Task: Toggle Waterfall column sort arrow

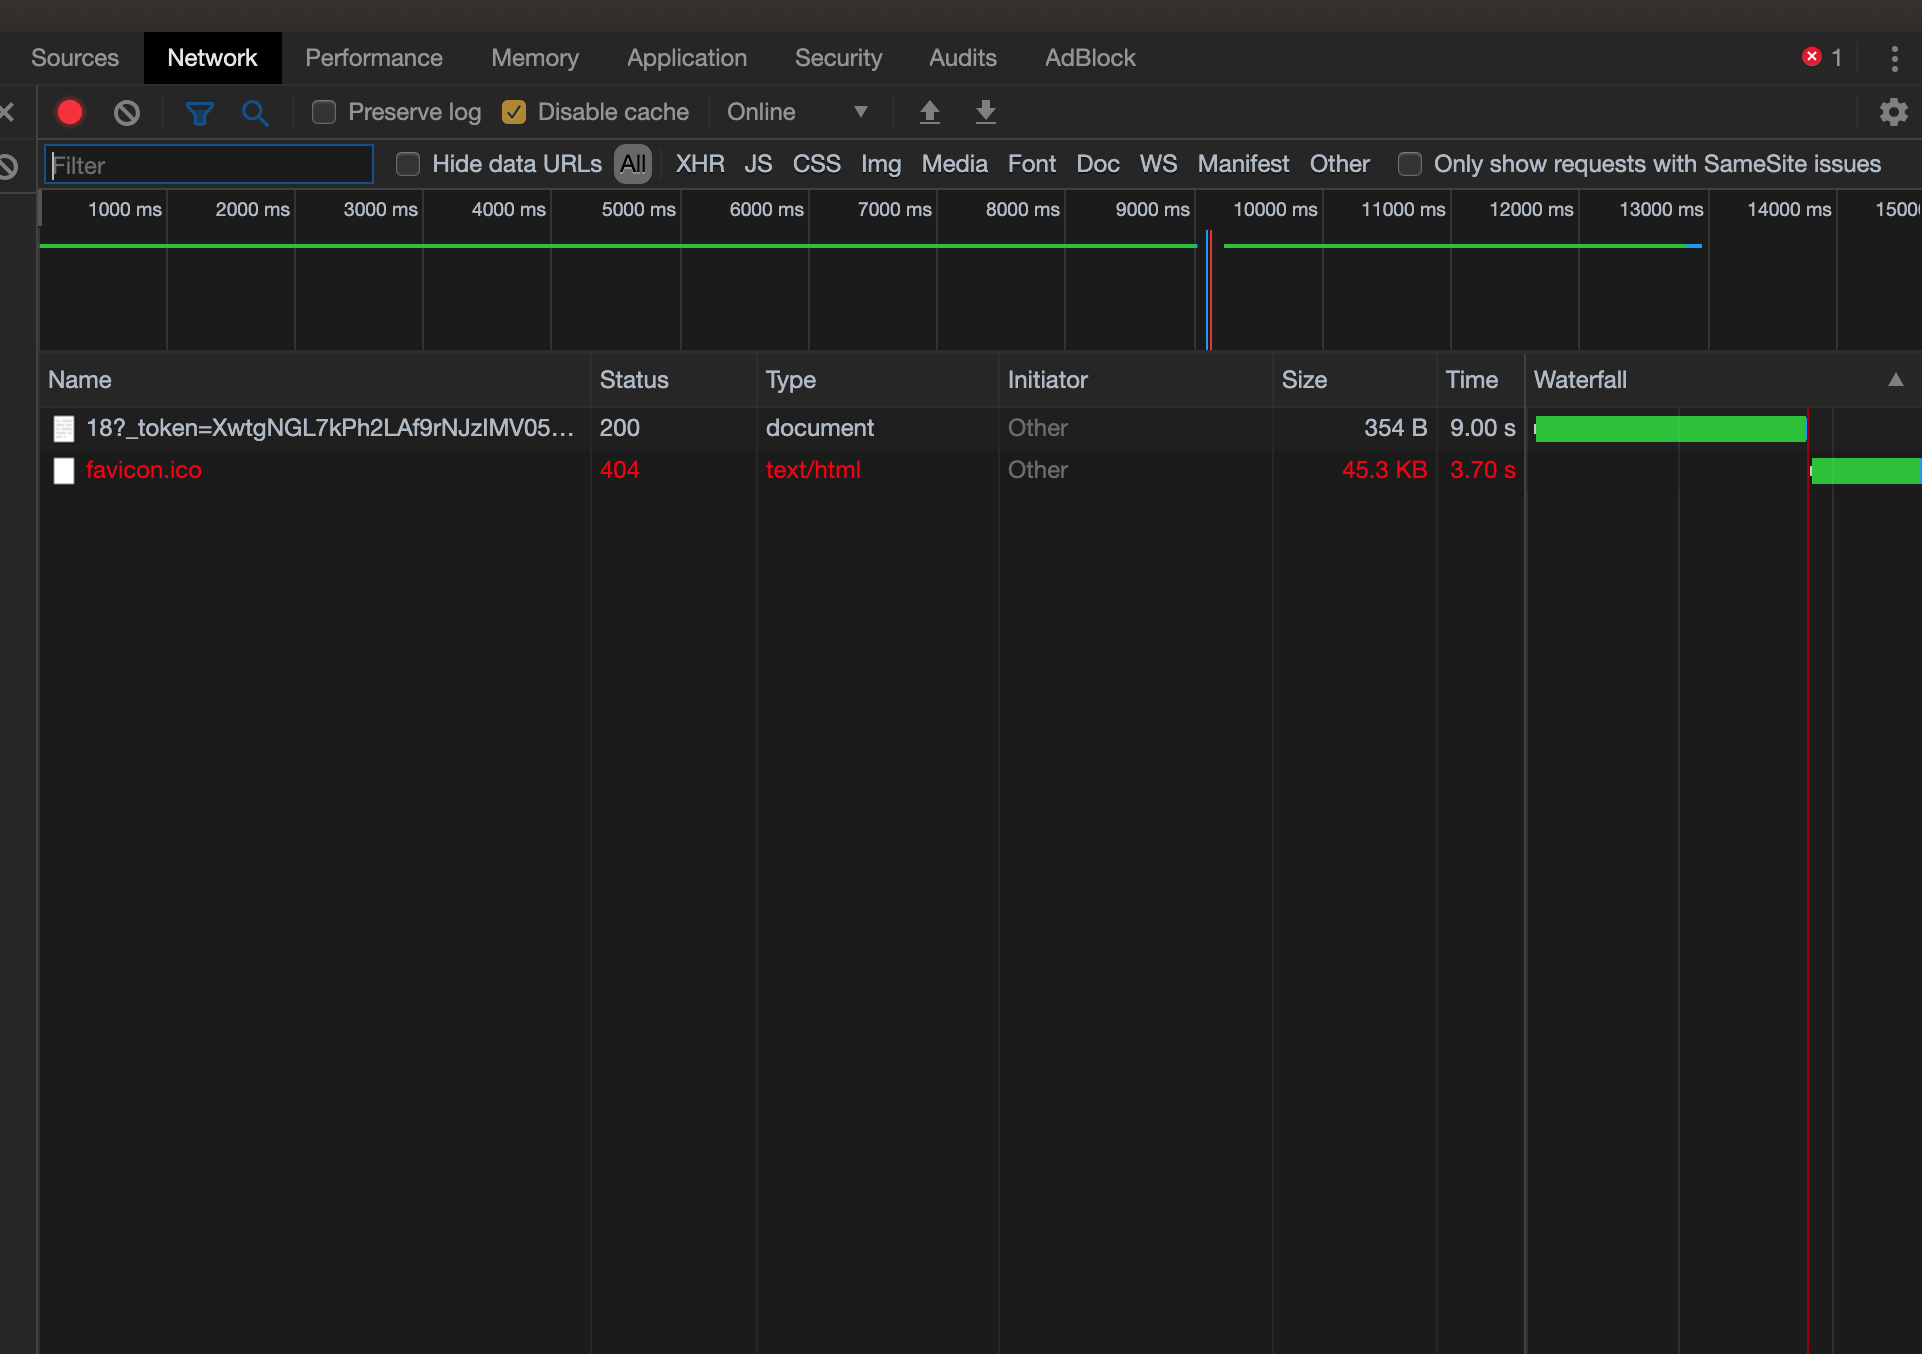Action: click(x=1895, y=380)
